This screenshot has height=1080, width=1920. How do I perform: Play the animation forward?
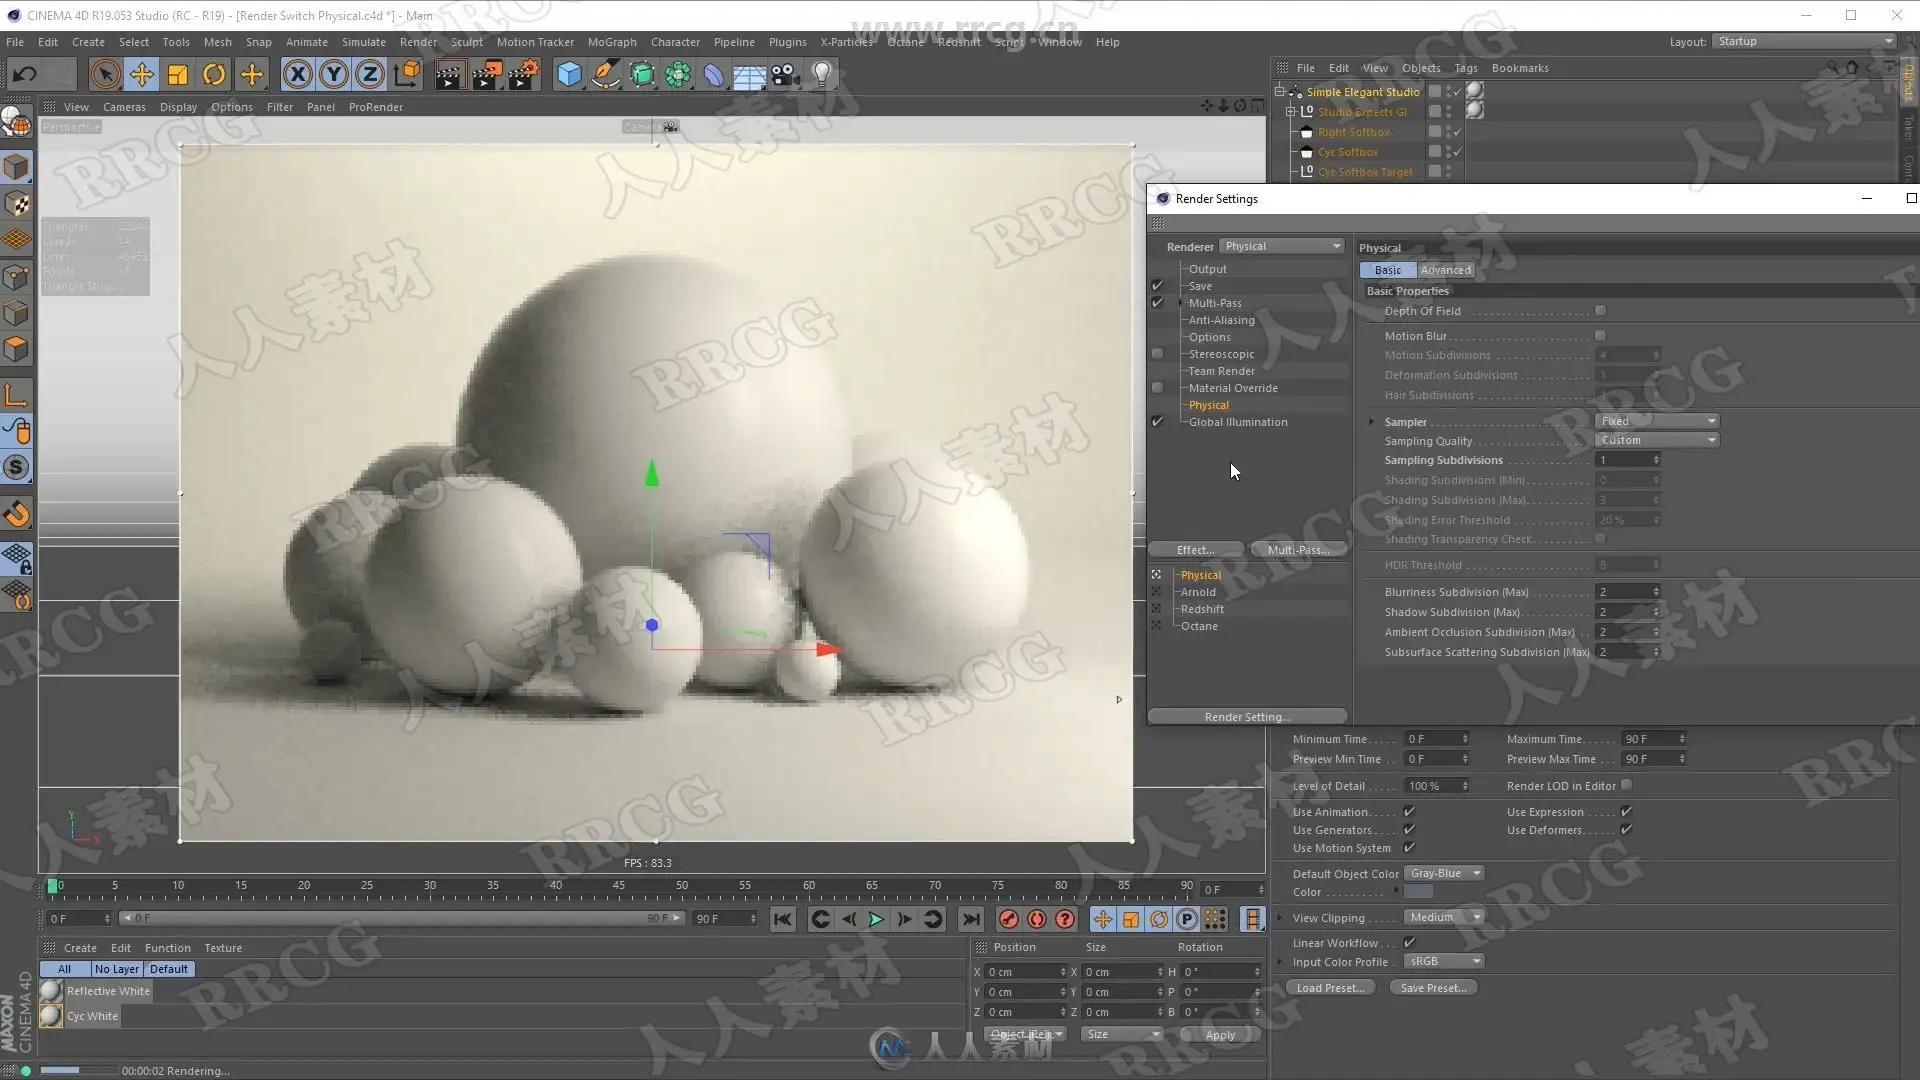(x=876, y=919)
